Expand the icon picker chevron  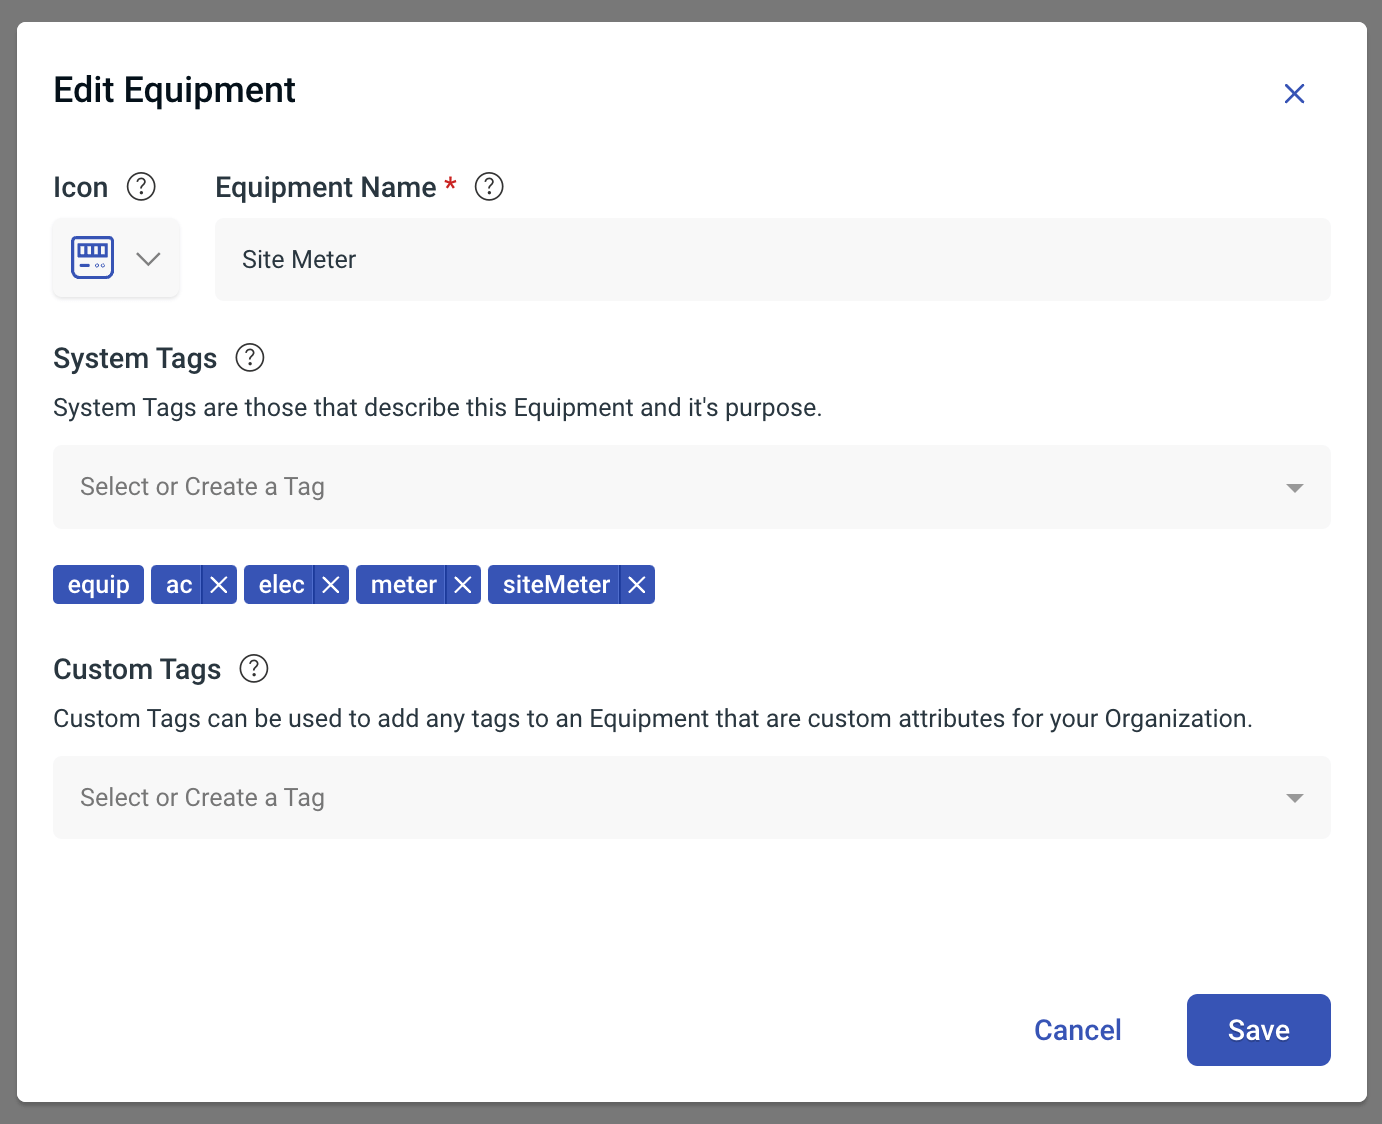pyautogui.click(x=148, y=259)
